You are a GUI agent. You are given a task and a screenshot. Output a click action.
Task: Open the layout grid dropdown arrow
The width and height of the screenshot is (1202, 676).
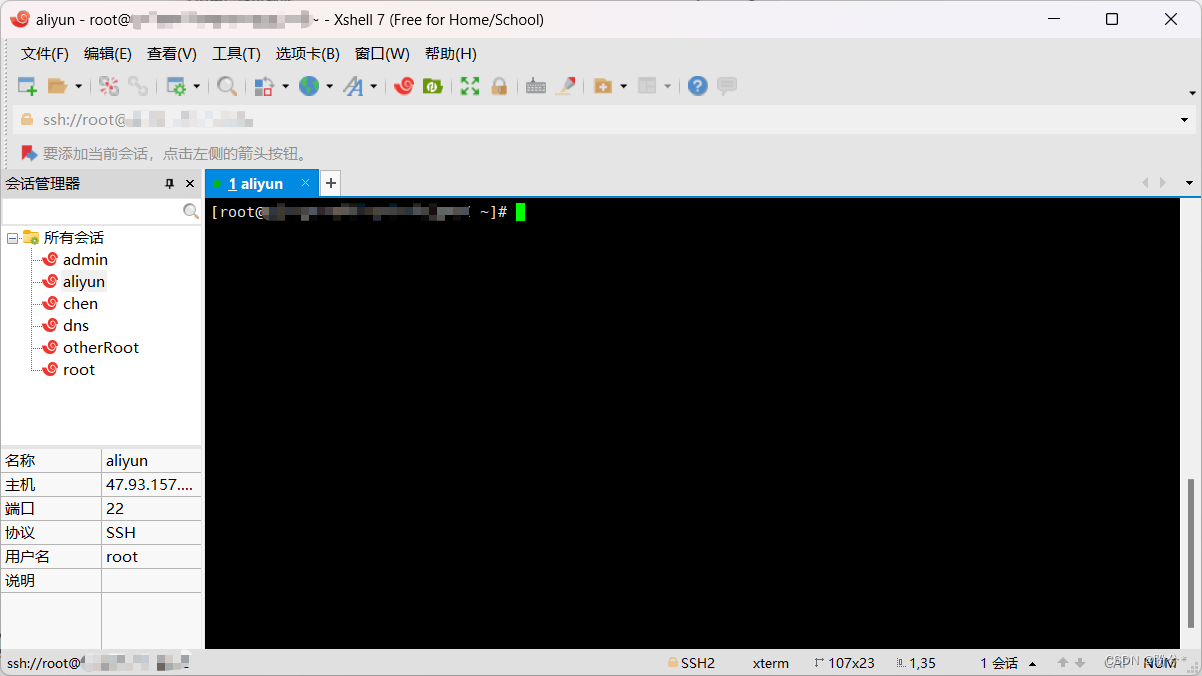click(x=667, y=87)
